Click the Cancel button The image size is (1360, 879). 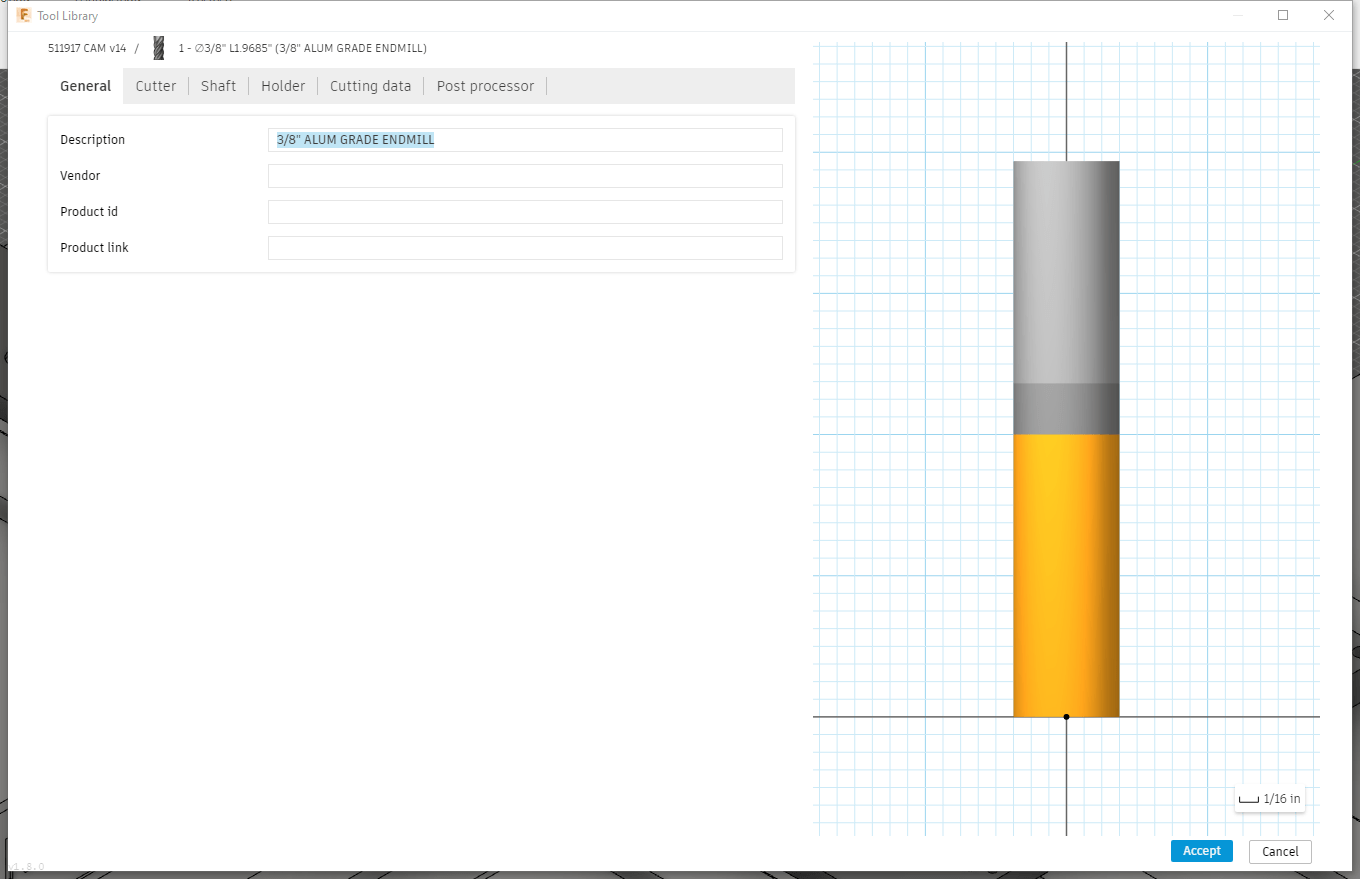(1280, 851)
